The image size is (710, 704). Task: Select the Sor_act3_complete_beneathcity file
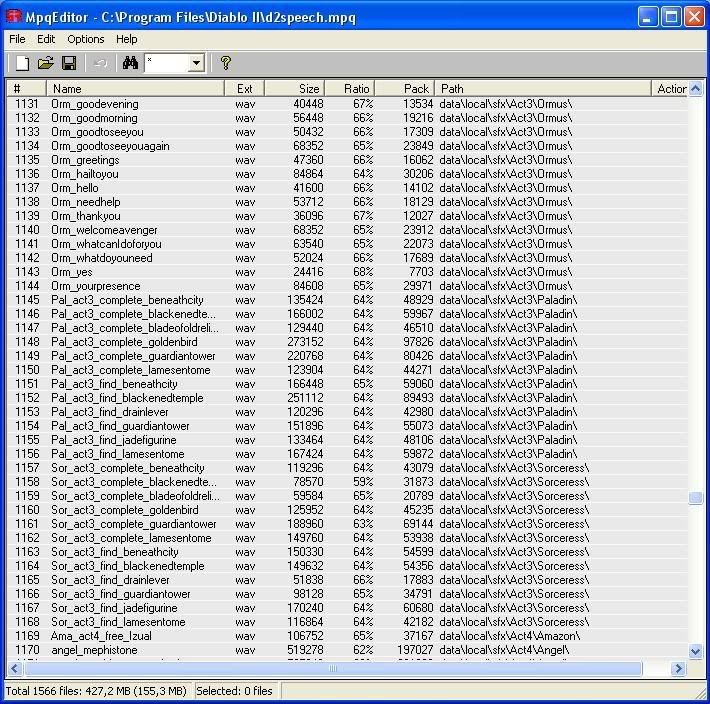point(128,468)
